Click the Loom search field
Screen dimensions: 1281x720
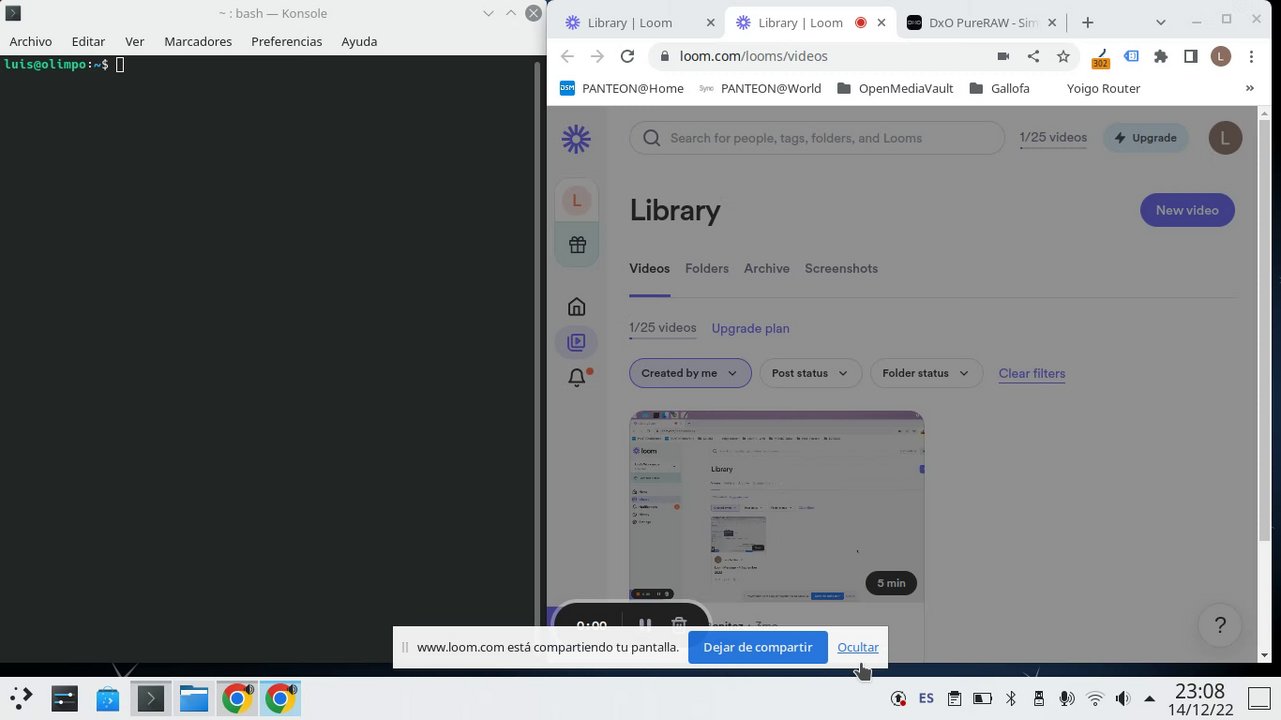tap(816, 138)
